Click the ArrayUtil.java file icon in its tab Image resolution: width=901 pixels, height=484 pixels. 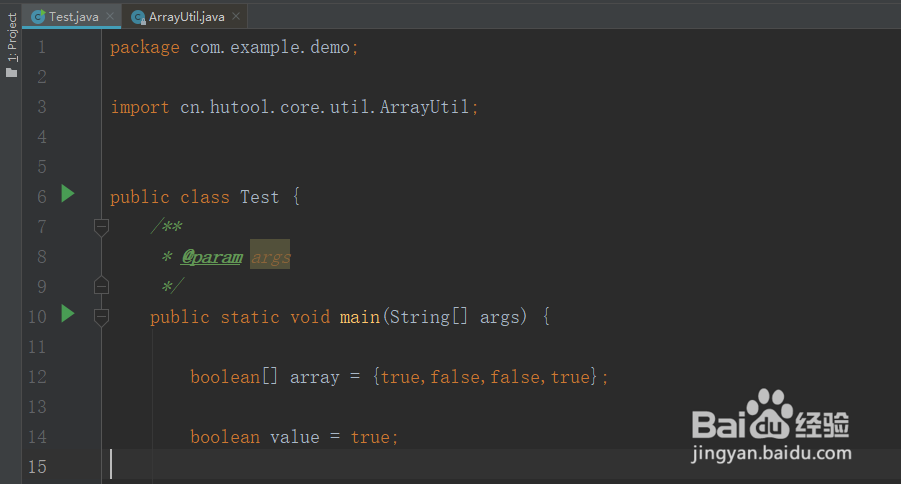coord(138,17)
